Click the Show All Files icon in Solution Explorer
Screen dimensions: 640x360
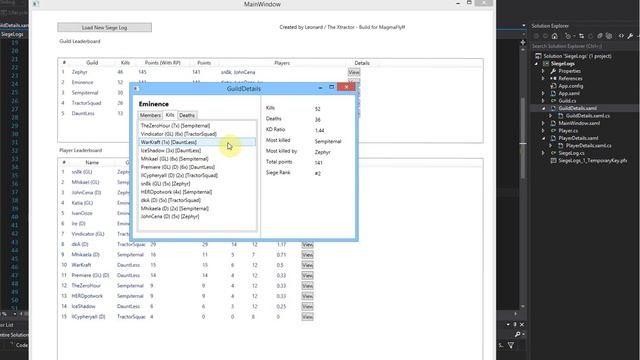click(609, 36)
